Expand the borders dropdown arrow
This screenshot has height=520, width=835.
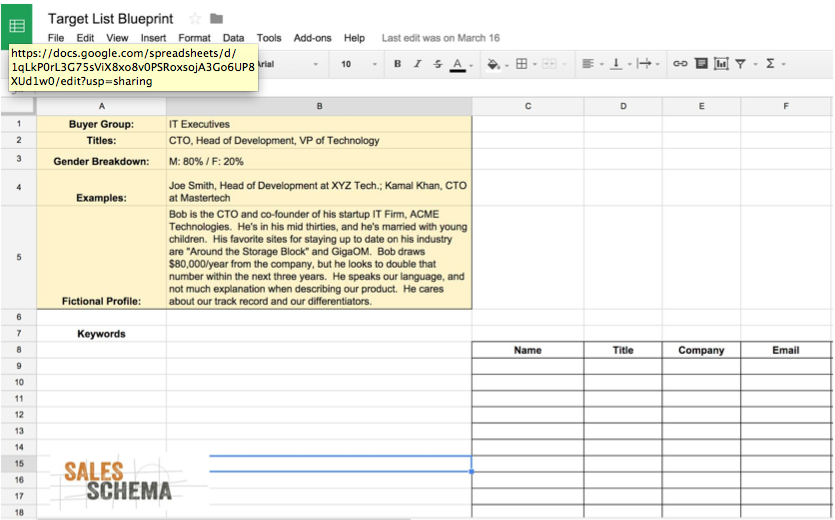(x=535, y=64)
